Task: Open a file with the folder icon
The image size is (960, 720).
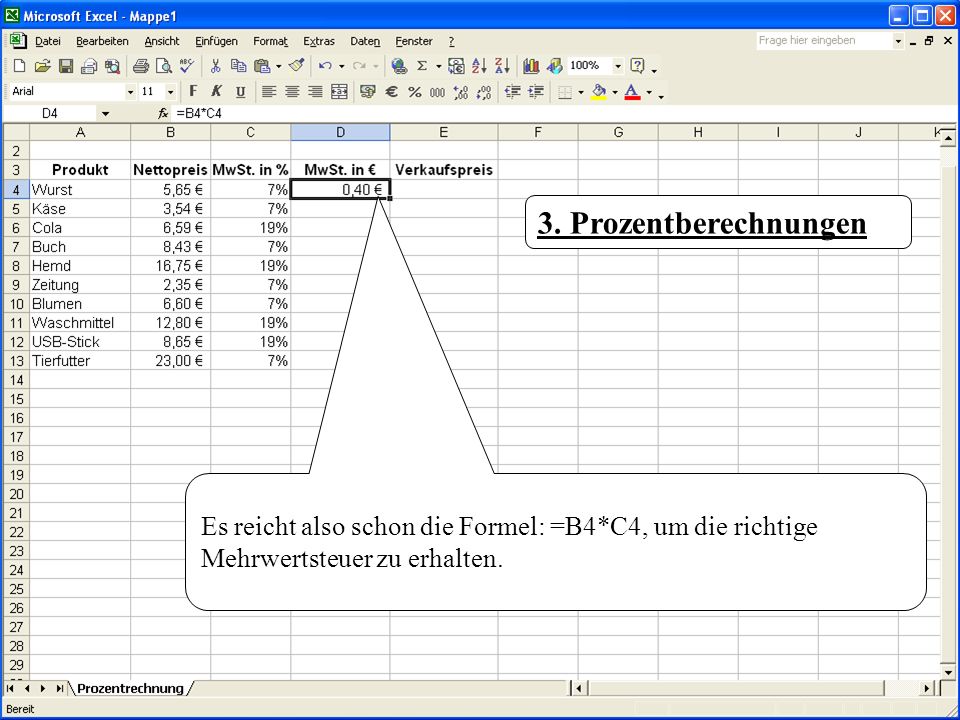Action: [x=42, y=66]
